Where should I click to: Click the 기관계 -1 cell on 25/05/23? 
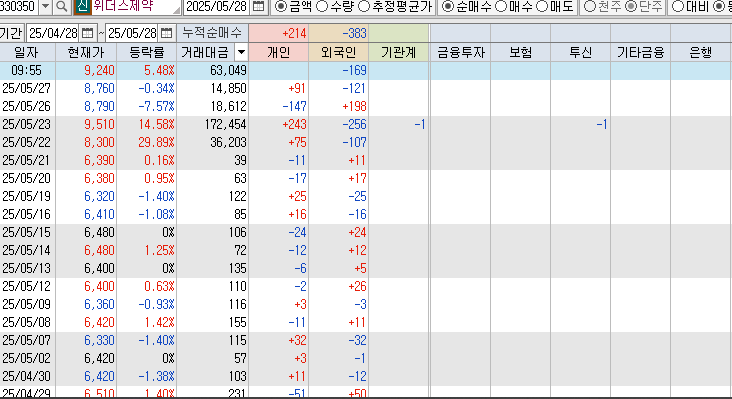pos(420,125)
